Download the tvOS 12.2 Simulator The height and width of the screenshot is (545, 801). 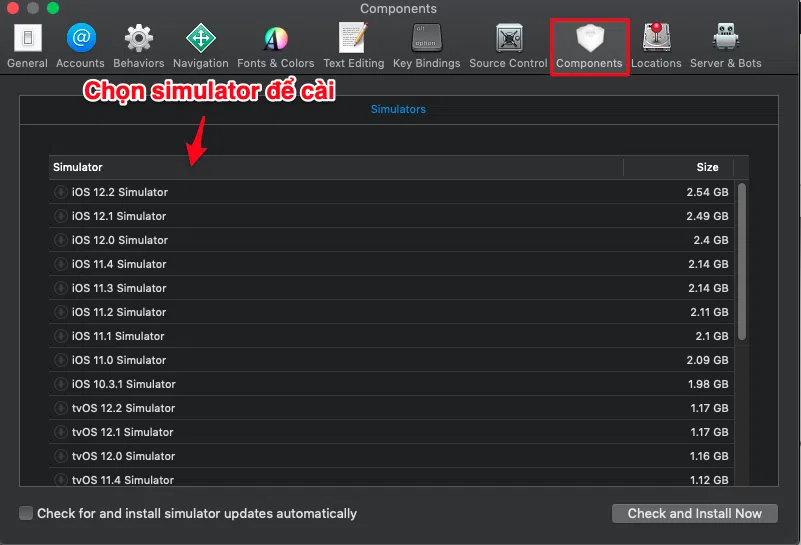coord(61,408)
